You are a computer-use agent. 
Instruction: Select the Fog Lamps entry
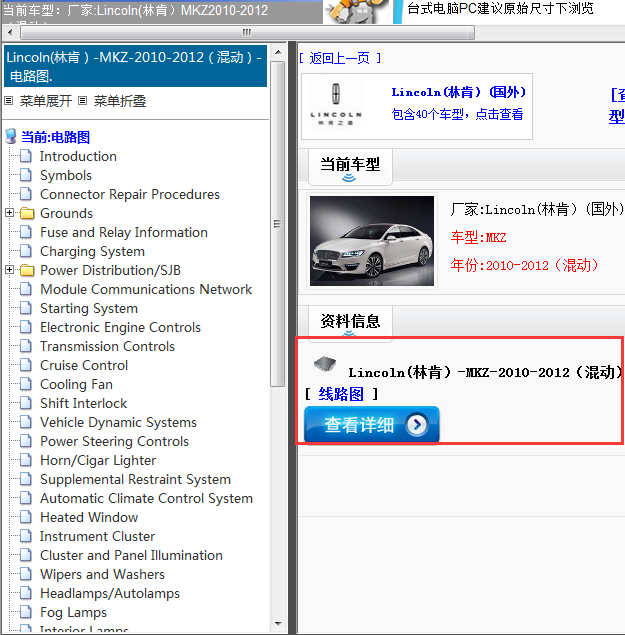(73, 612)
